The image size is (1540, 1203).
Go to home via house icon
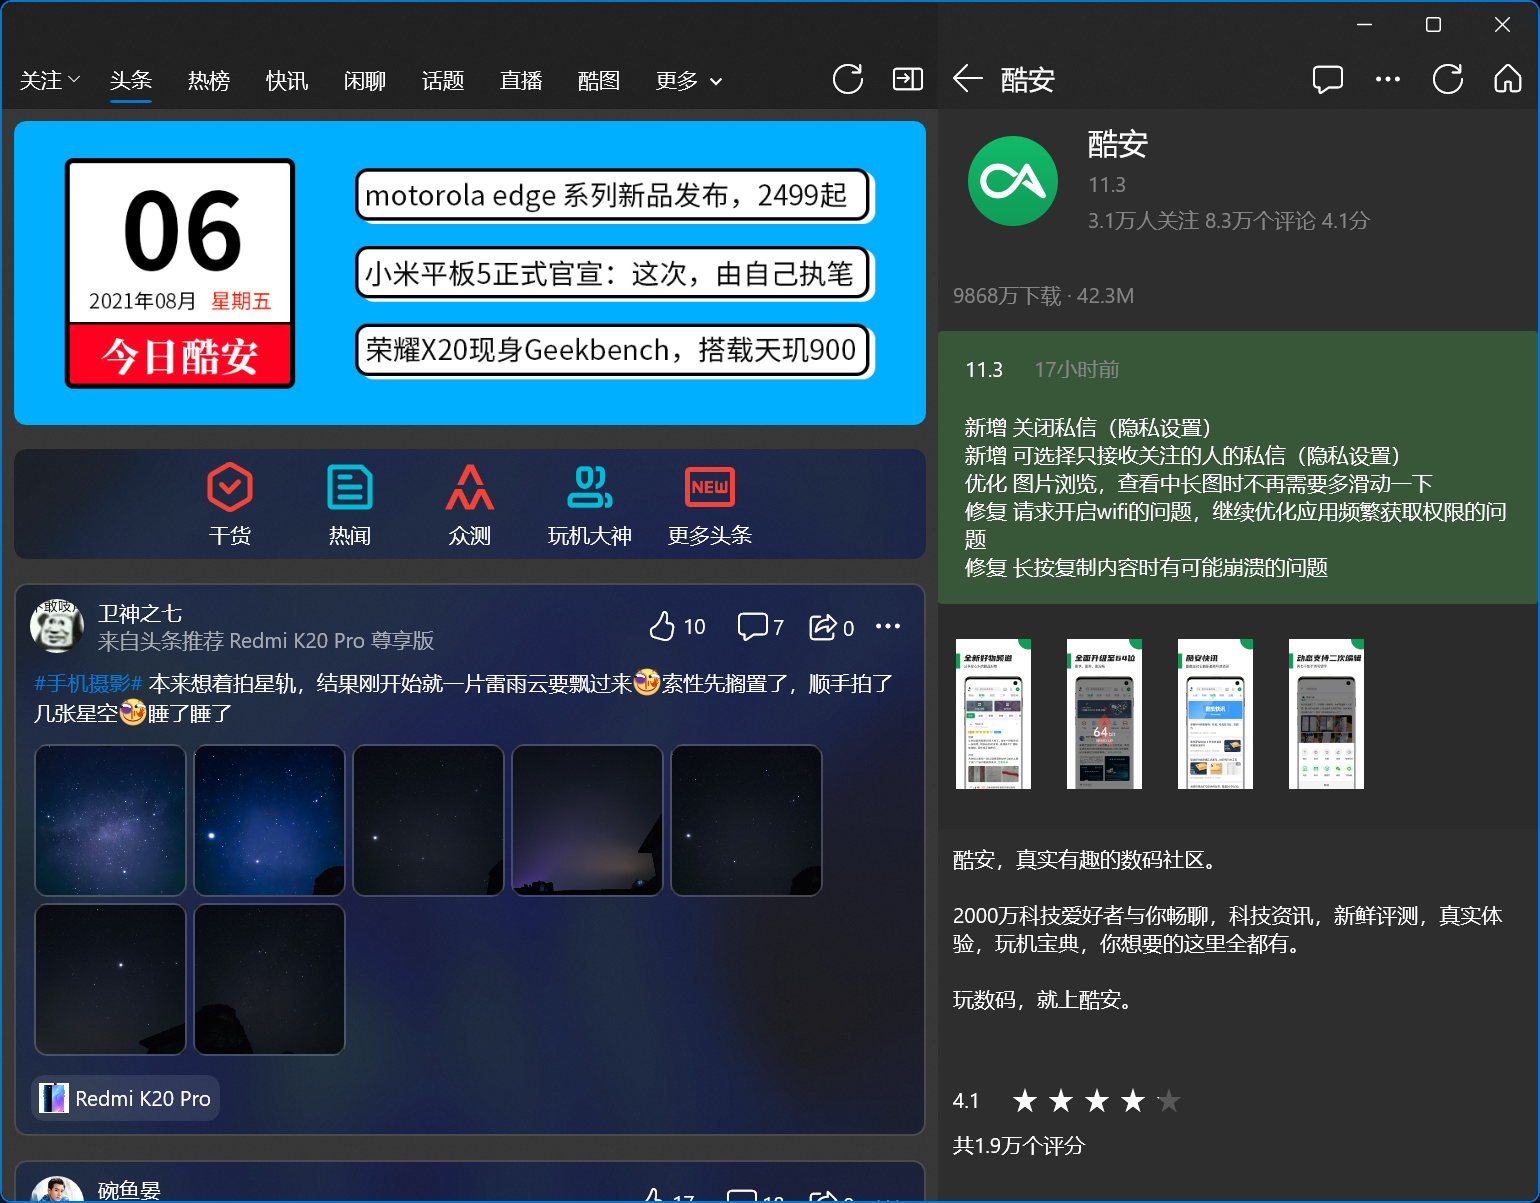click(1508, 79)
